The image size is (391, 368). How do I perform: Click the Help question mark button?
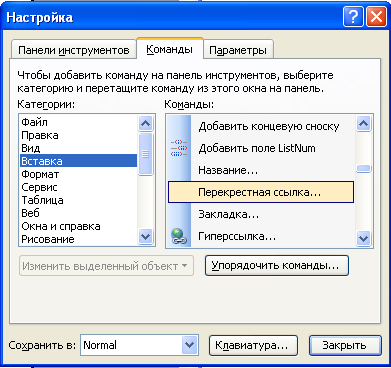353,17
